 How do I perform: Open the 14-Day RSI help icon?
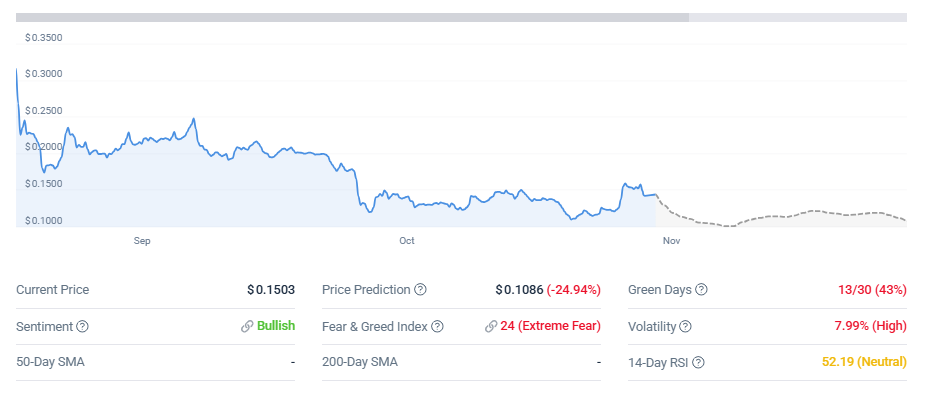tap(698, 362)
